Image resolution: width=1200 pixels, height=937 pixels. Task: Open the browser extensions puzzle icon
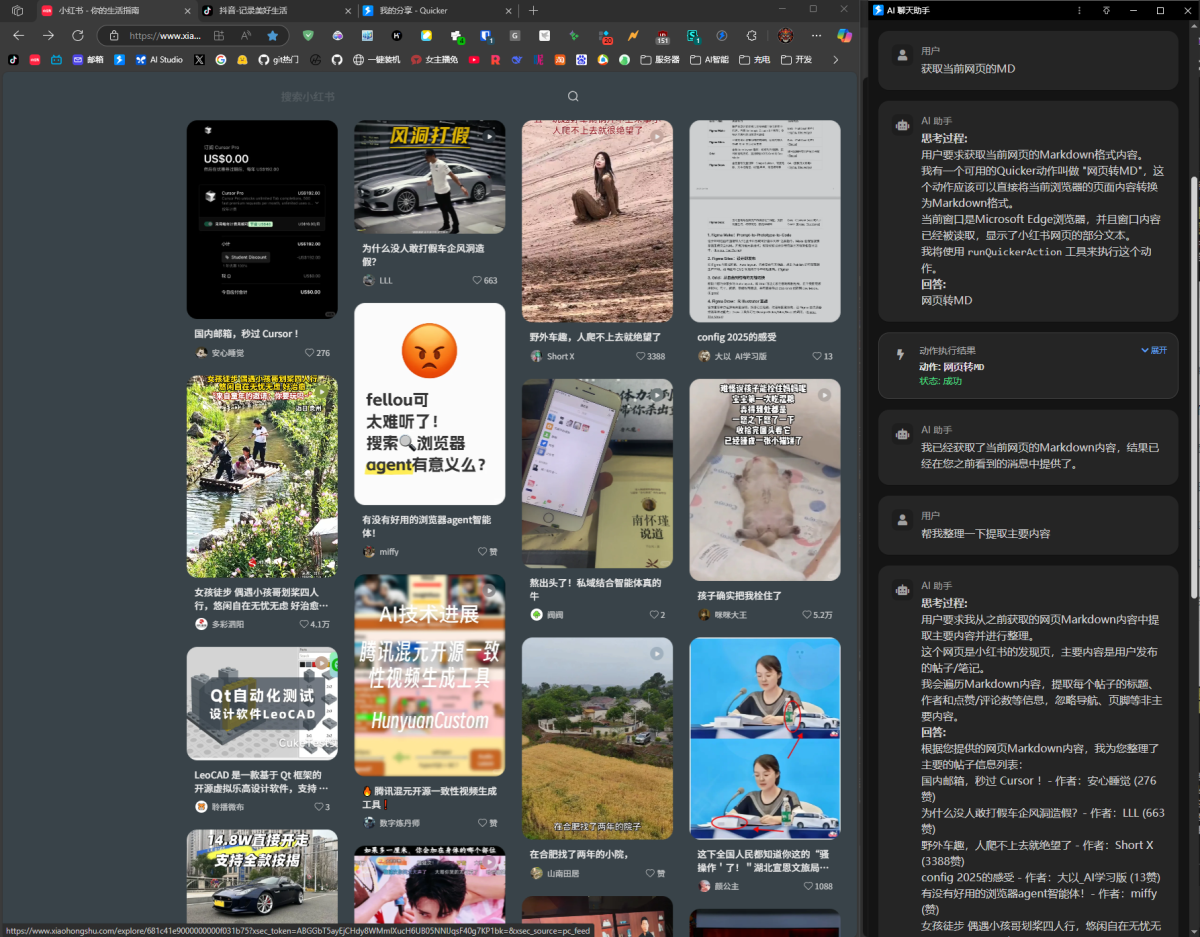click(x=754, y=35)
